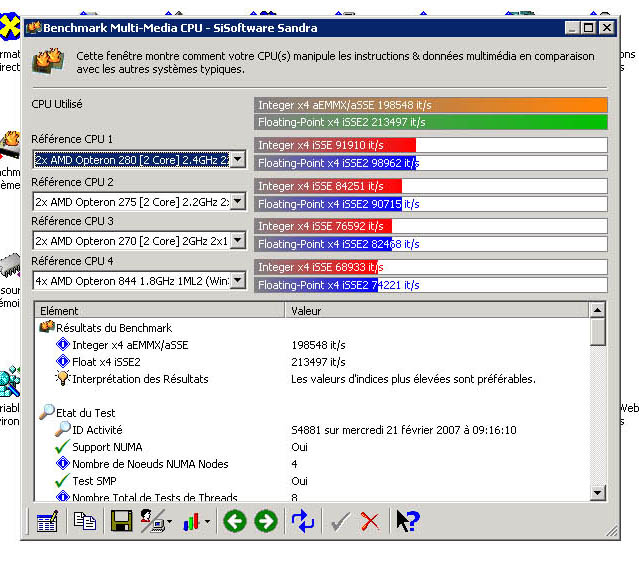Click the blue Floating-Point 82468 it/s bar
639x567 pixels.
[x=323, y=244]
